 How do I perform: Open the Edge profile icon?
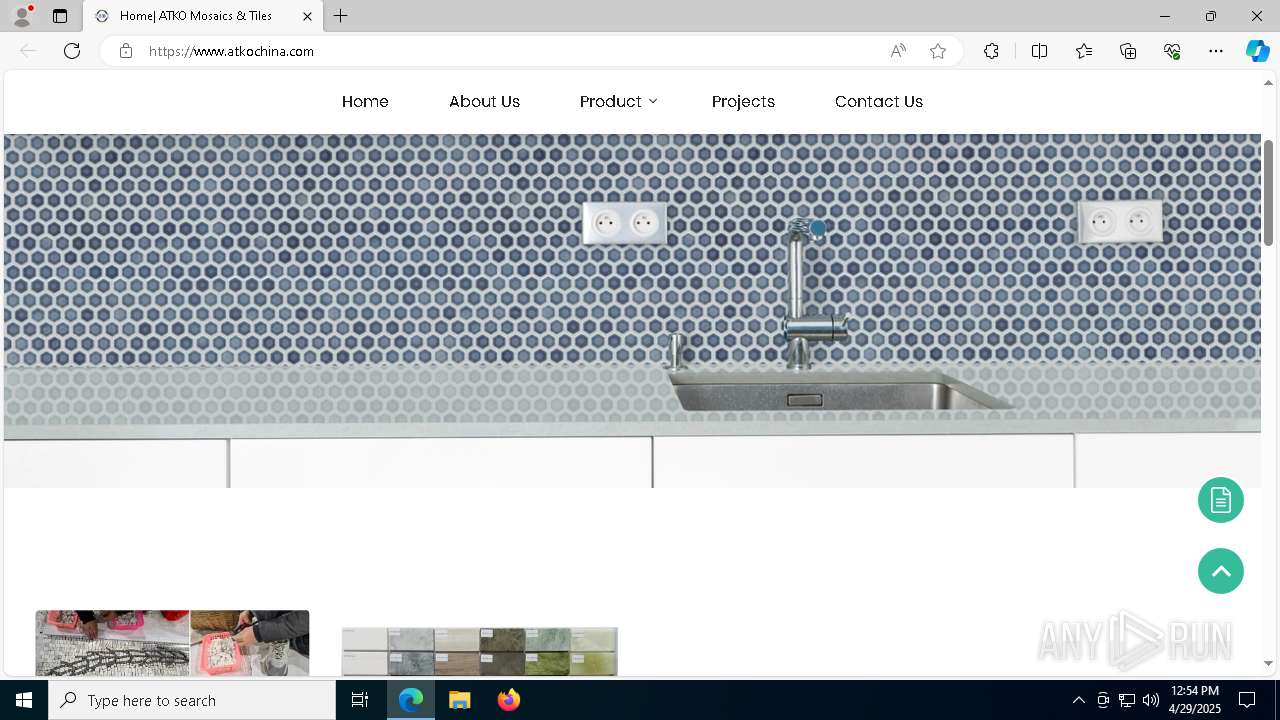(22, 16)
